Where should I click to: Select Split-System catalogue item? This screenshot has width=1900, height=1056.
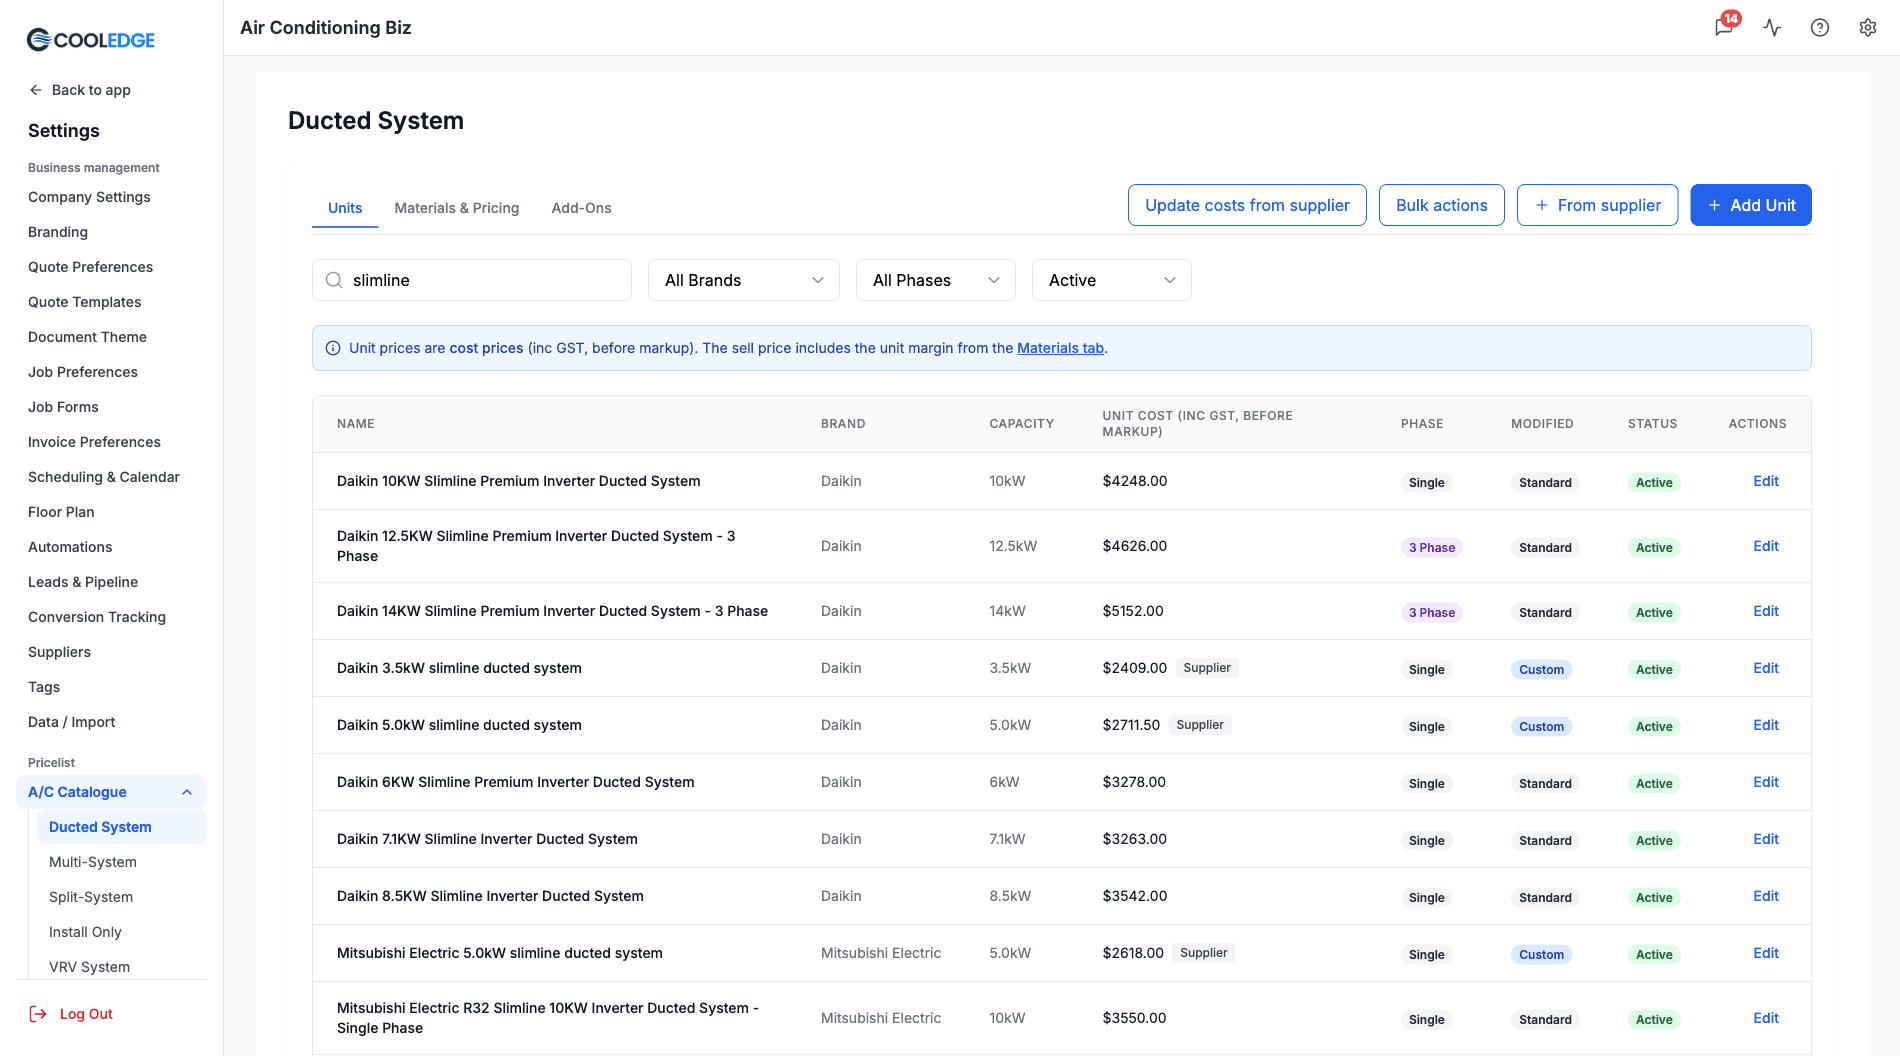91,897
